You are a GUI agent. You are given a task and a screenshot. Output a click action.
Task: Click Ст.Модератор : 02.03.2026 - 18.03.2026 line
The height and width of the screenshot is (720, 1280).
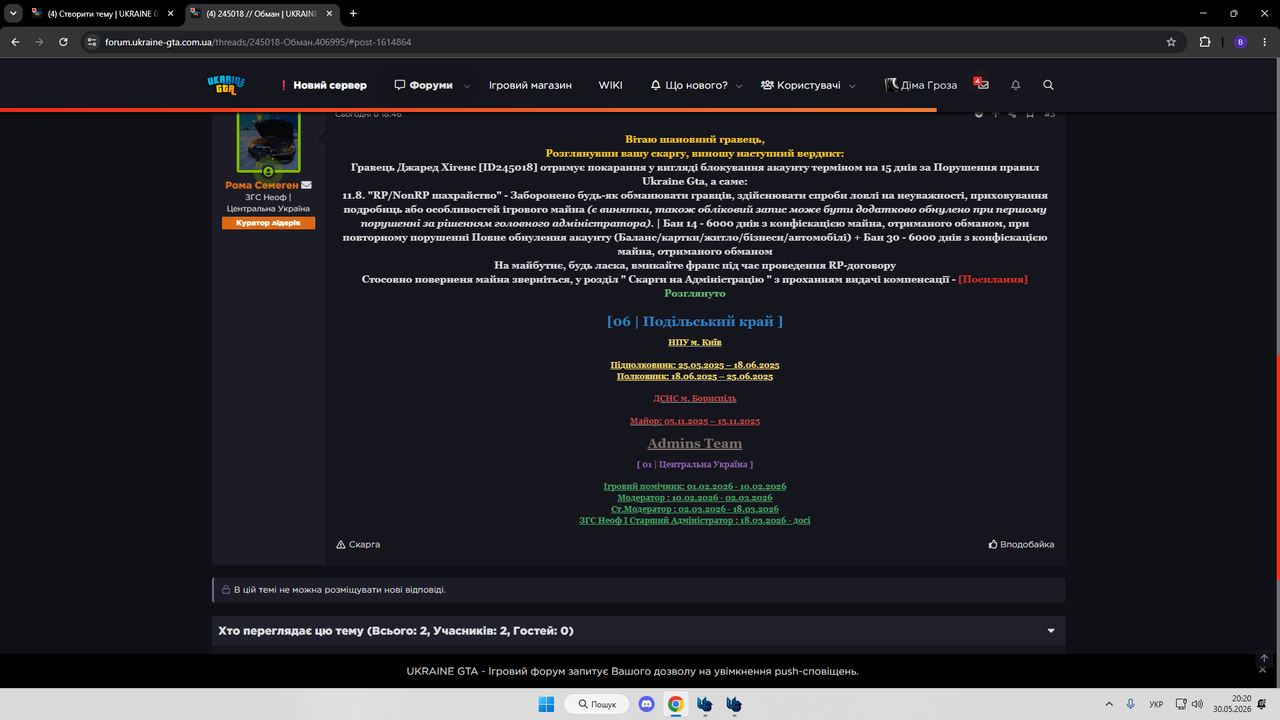(x=695, y=509)
